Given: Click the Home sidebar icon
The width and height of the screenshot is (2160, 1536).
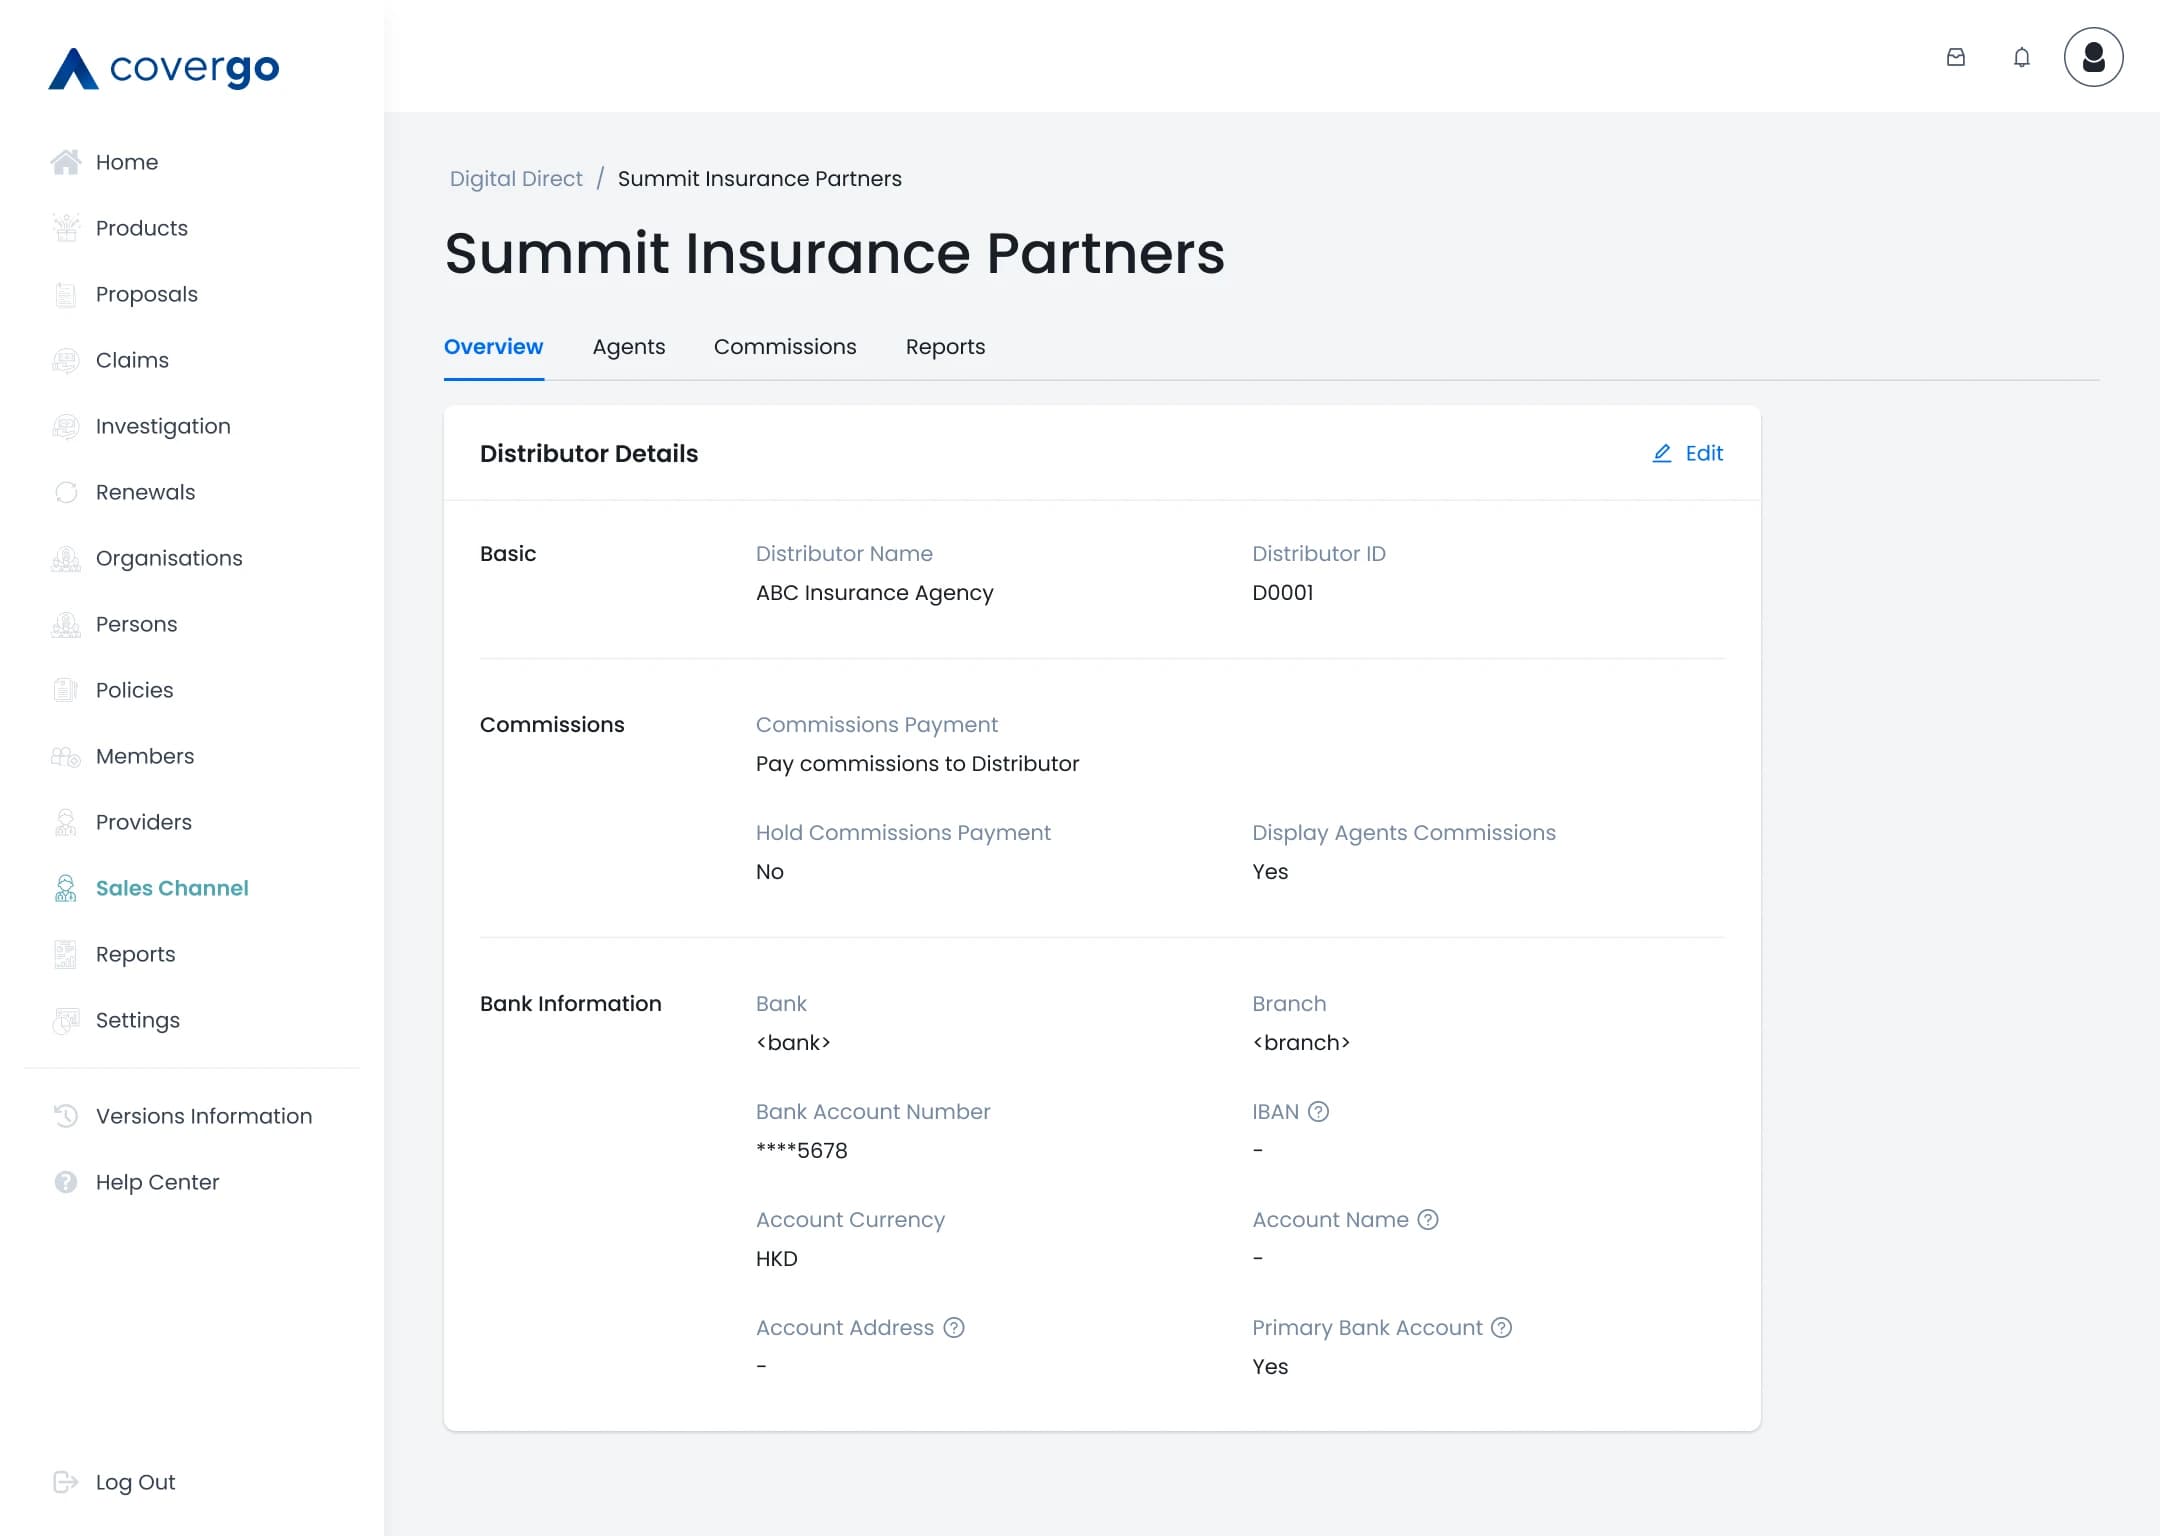Looking at the screenshot, I should (66, 162).
